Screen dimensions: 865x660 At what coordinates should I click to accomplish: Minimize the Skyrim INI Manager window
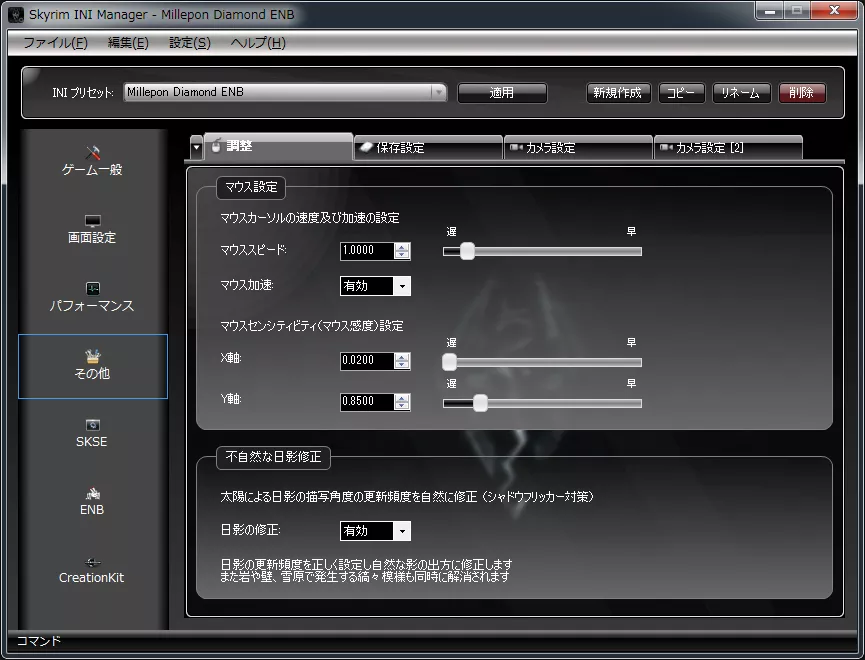point(770,11)
